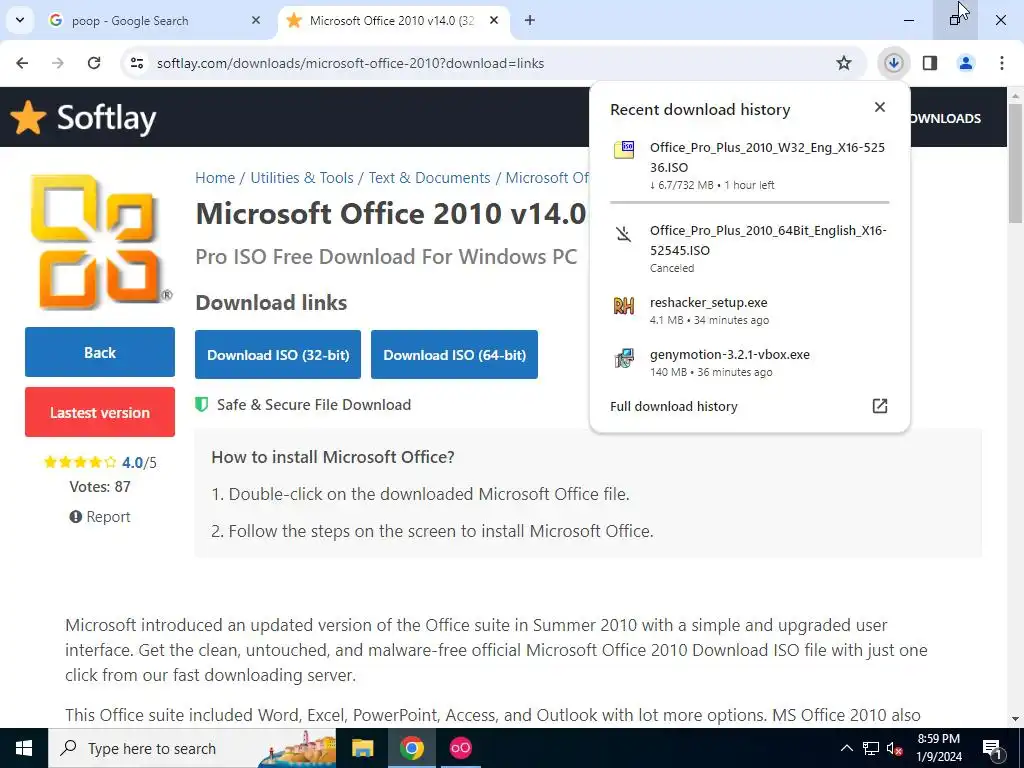Click the Softlay site name
This screenshot has height=768, width=1024.
(x=106, y=118)
